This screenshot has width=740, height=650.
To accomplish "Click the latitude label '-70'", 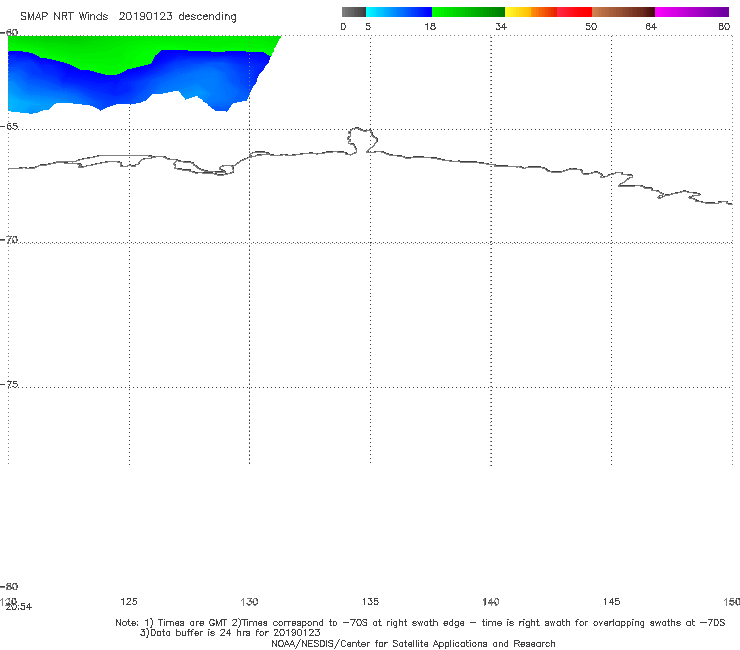I will [x=9, y=240].
